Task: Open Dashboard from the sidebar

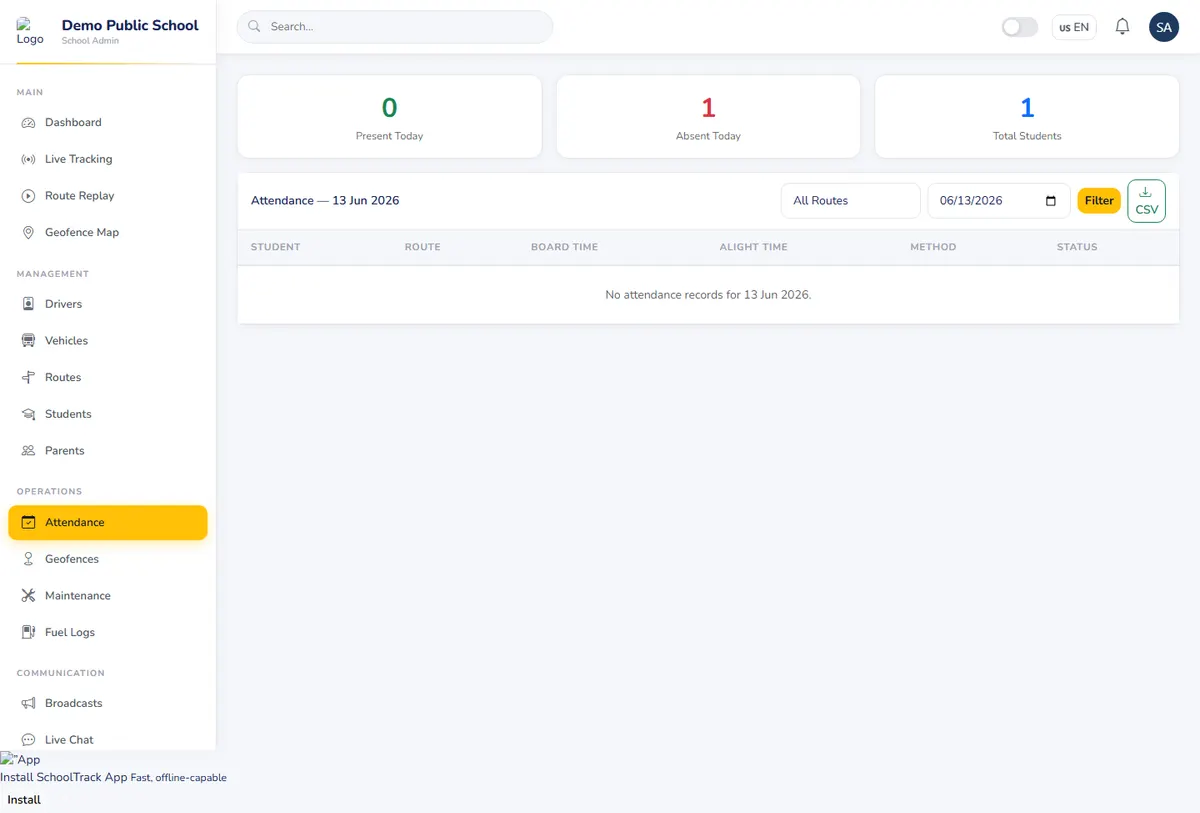Action: point(108,123)
